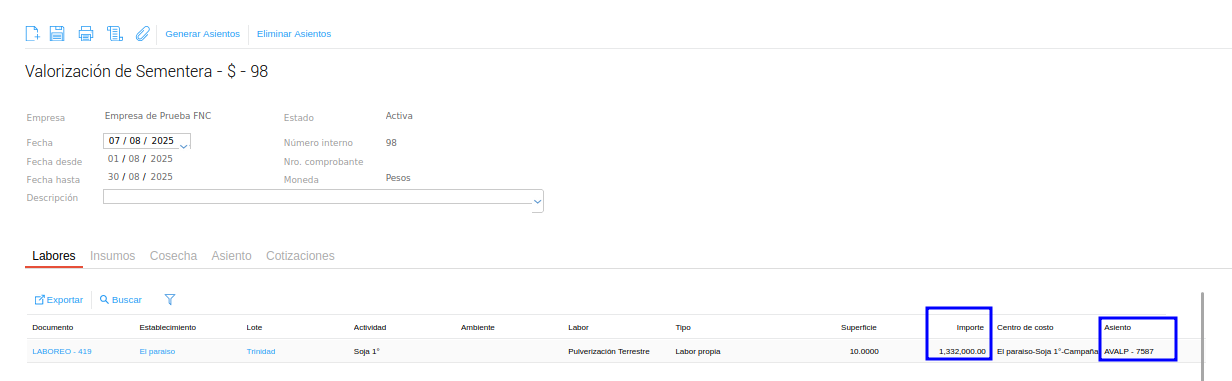Open the Asiento tab
The image size is (1232, 381).
(232, 256)
